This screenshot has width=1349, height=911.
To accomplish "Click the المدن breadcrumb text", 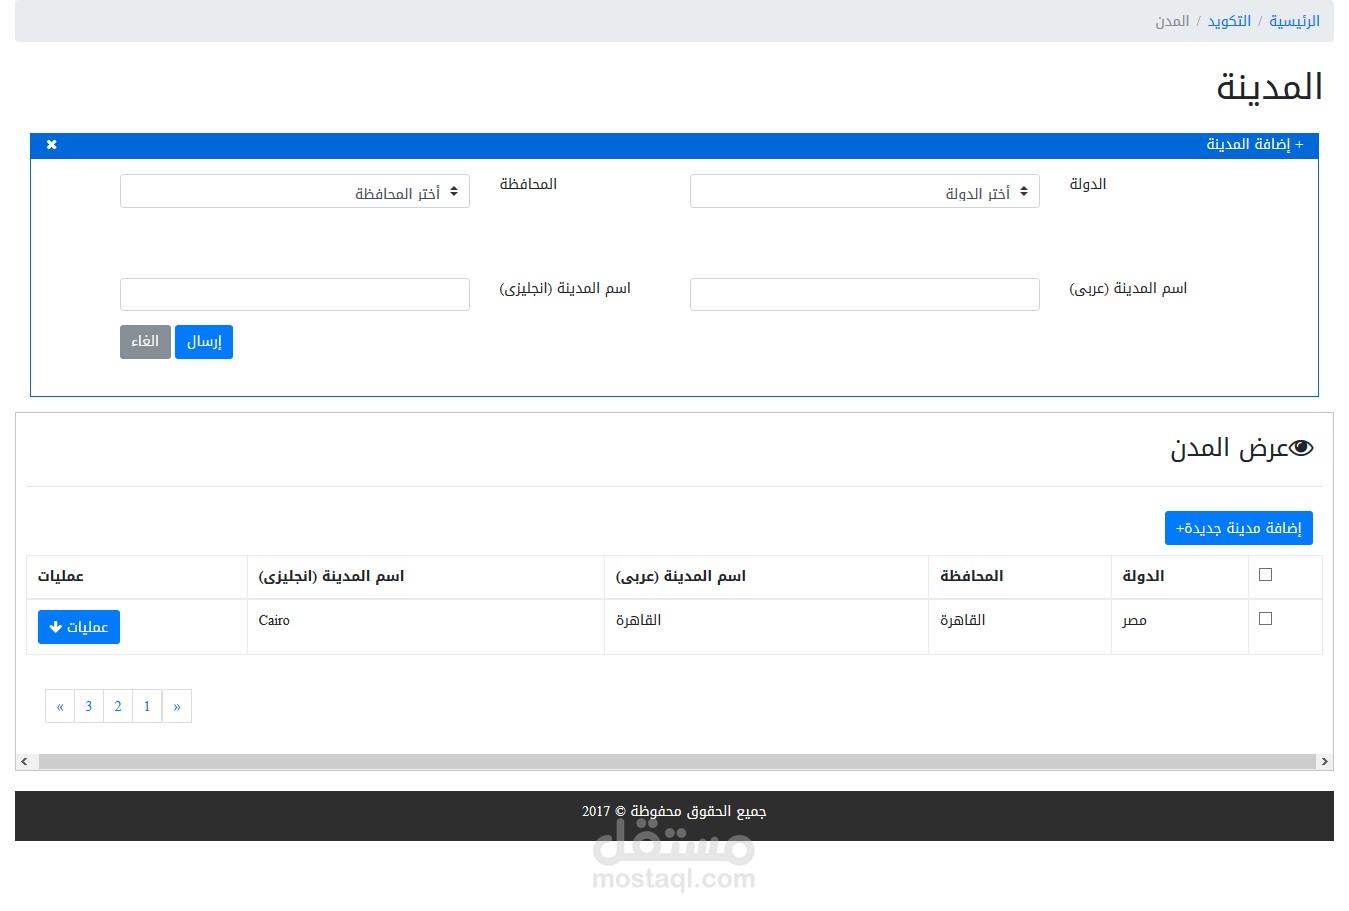I will (1172, 21).
